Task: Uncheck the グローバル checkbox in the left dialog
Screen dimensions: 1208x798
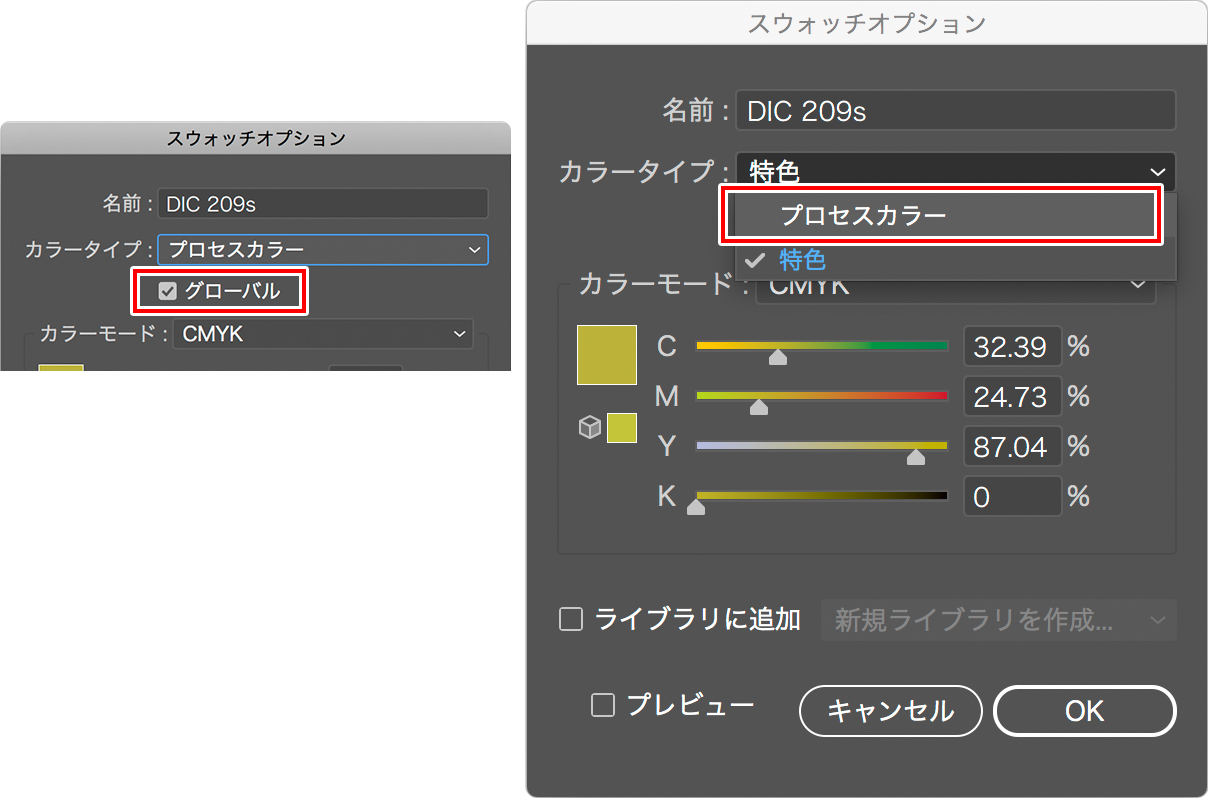Action: (x=168, y=291)
